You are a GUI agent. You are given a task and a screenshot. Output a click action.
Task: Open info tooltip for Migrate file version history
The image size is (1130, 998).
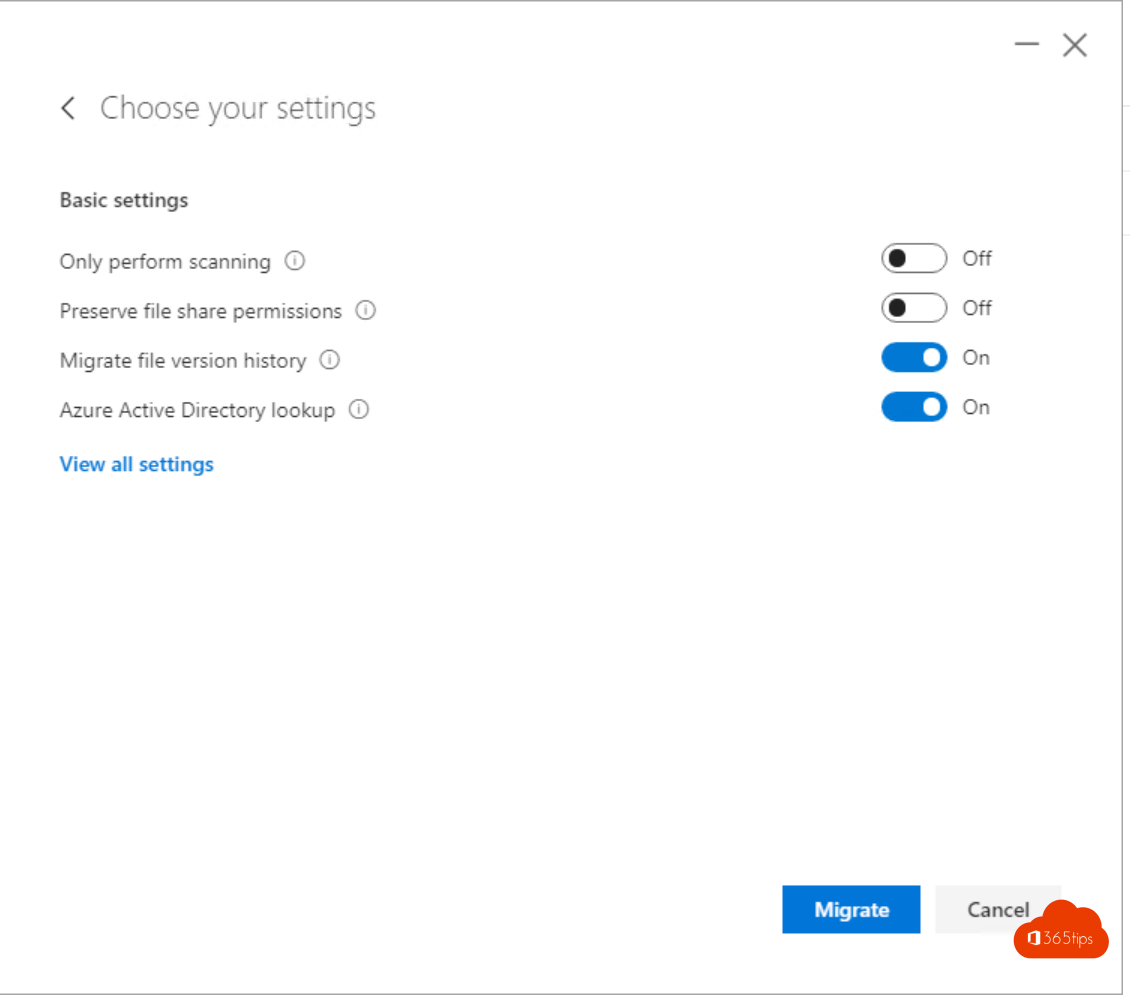(329, 360)
